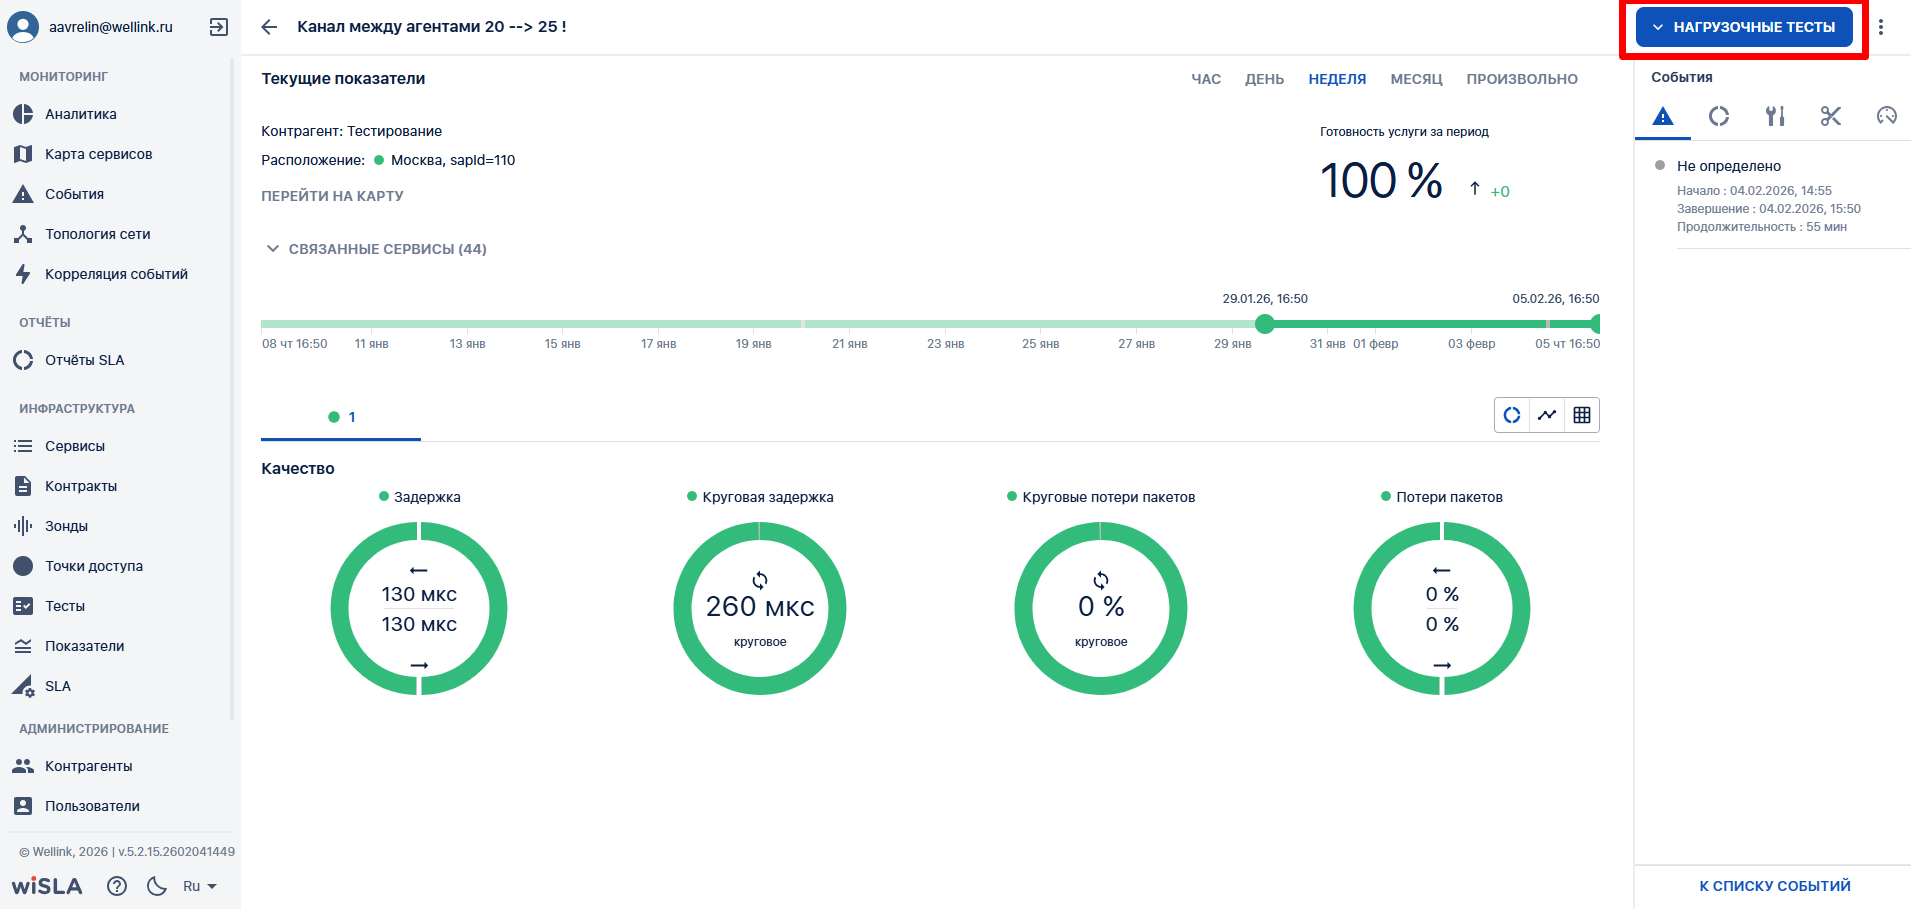
Task: Click the timeline start handle at 29.01.26
Action: [1265, 323]
